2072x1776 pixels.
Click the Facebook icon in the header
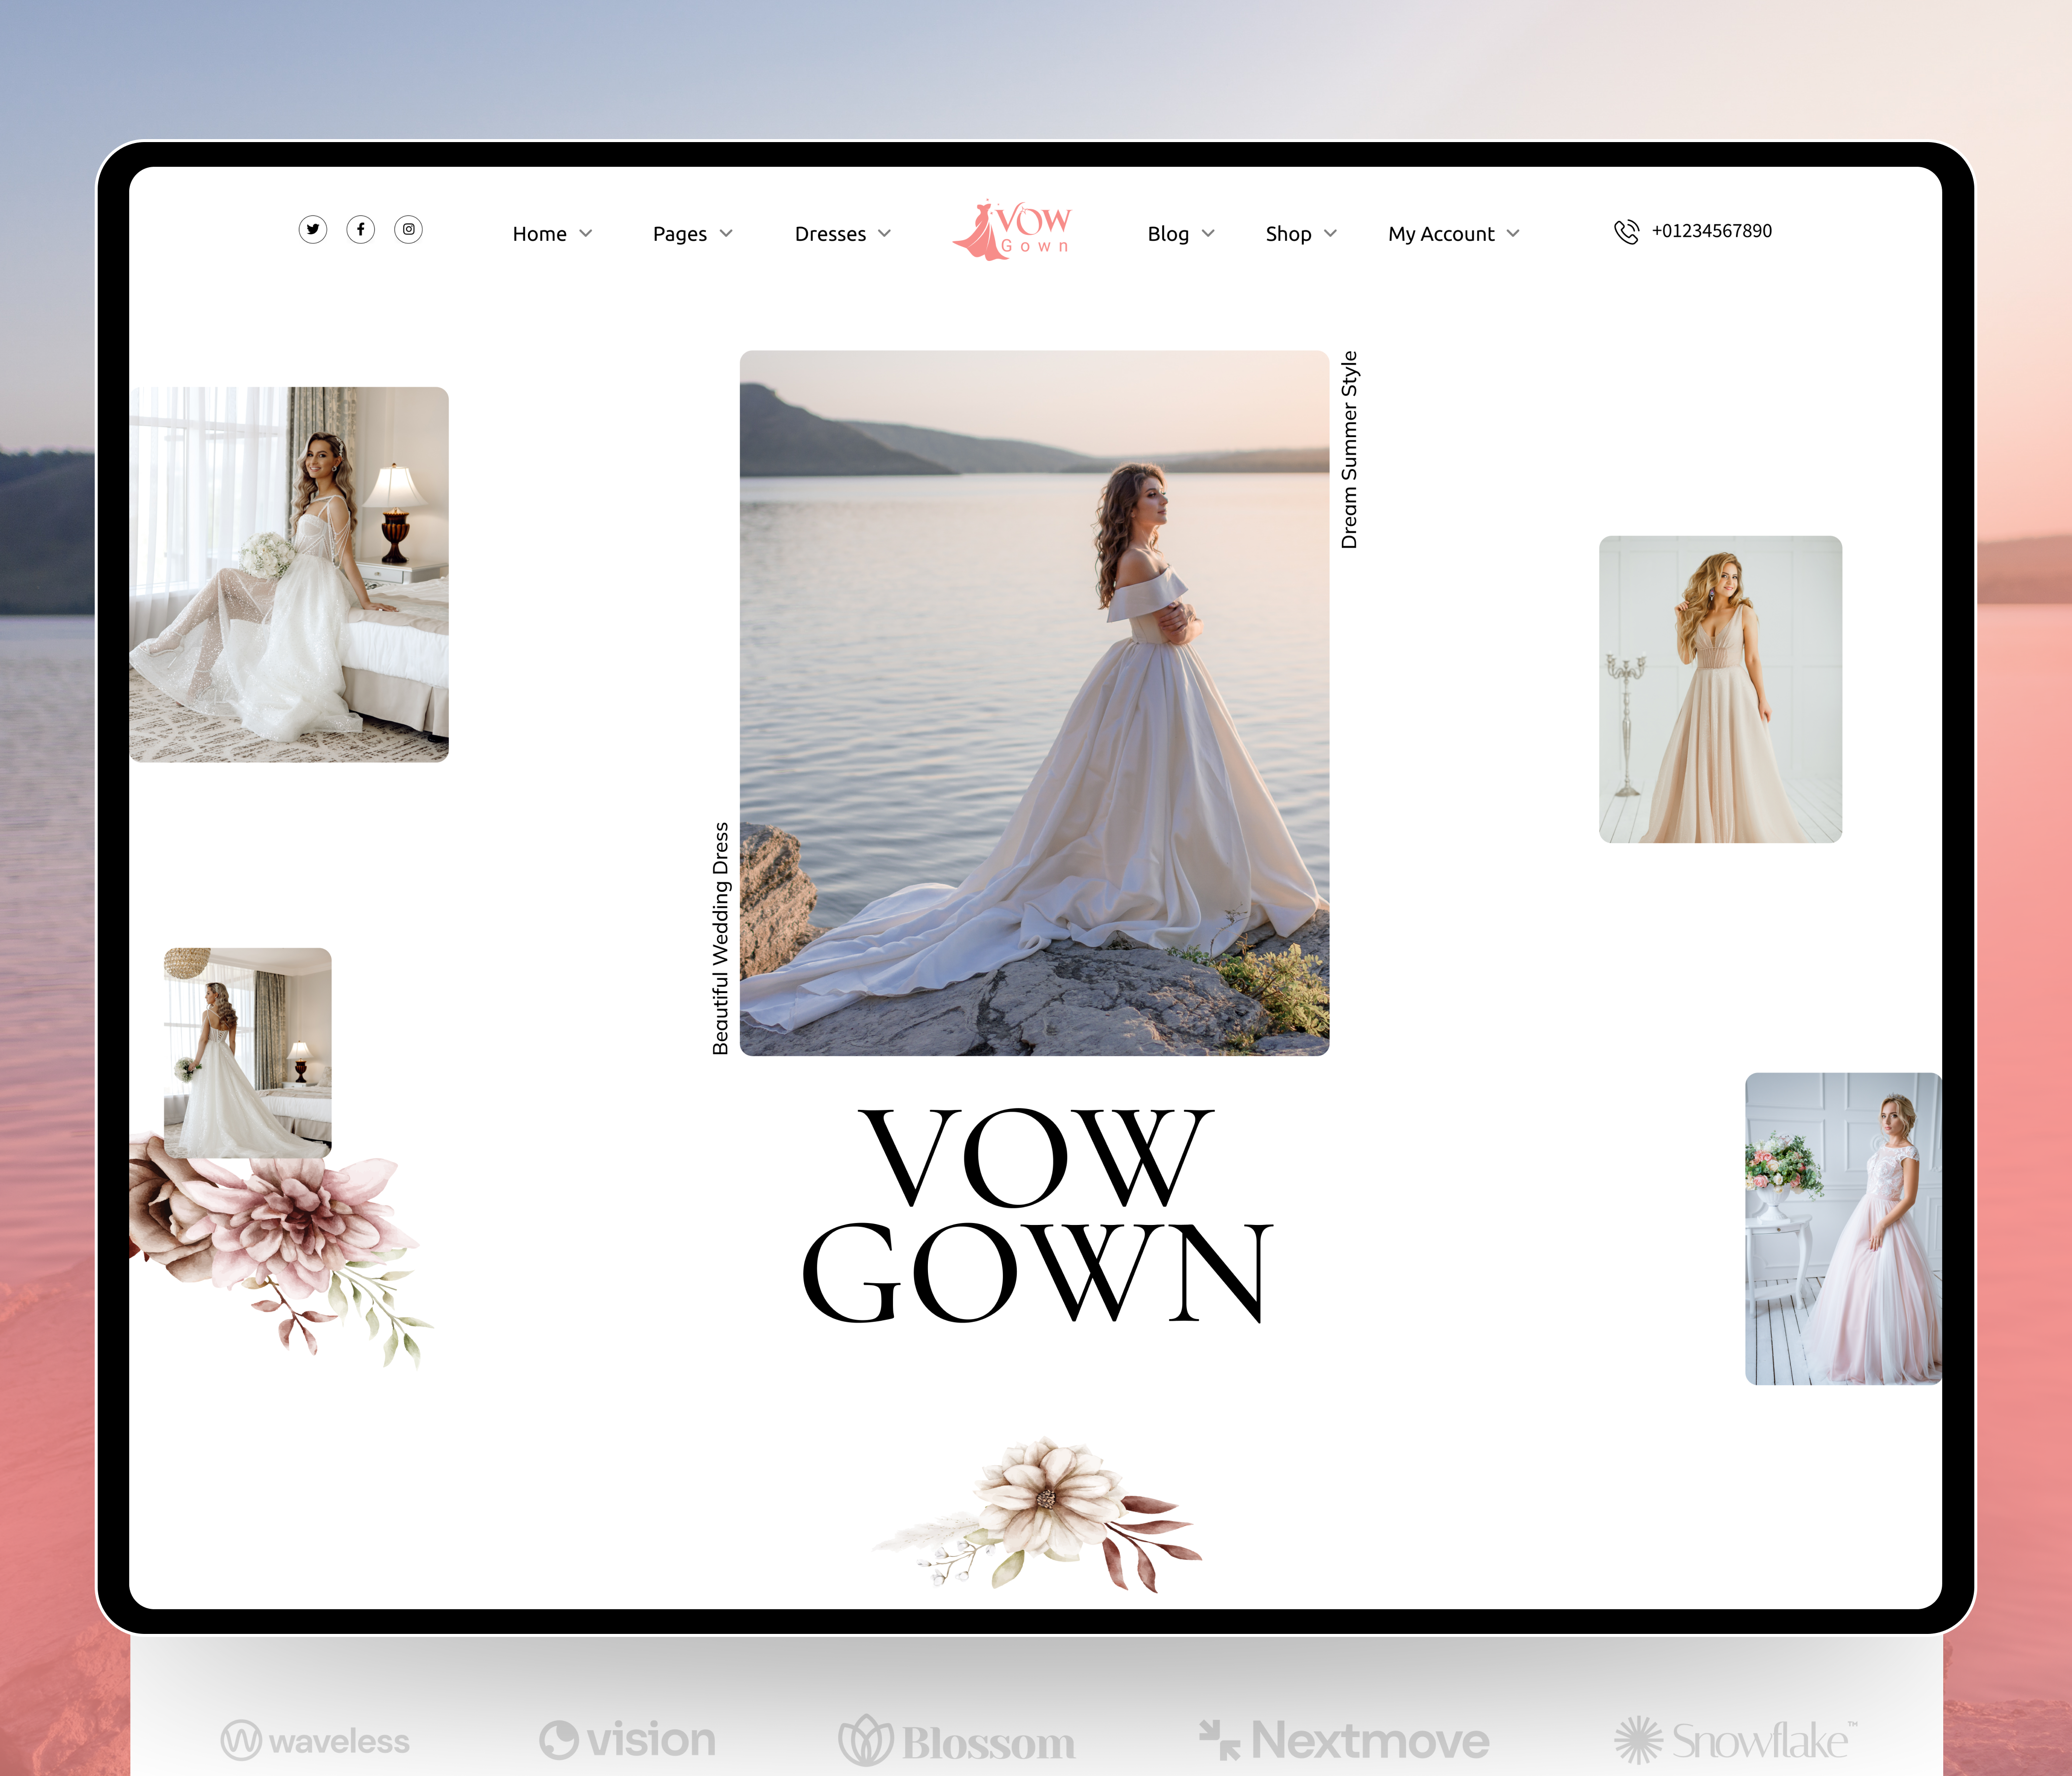coord(361,230)
